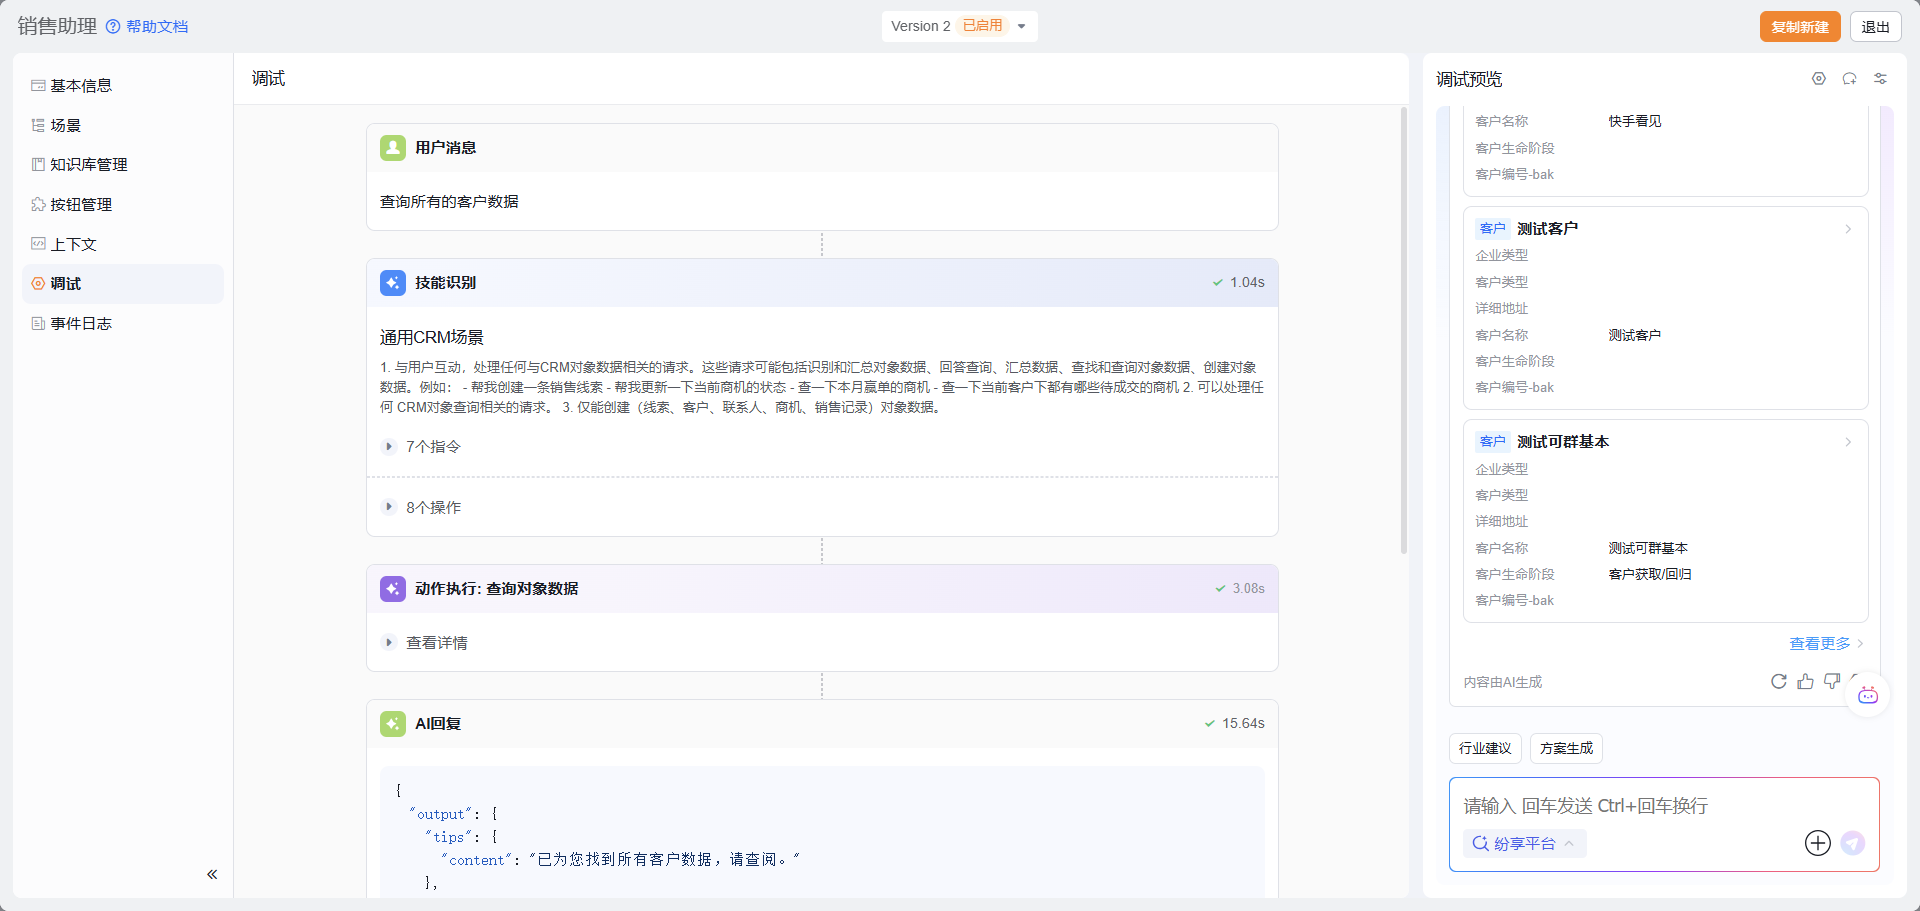Click the chat message input field

click(1660, 806)
